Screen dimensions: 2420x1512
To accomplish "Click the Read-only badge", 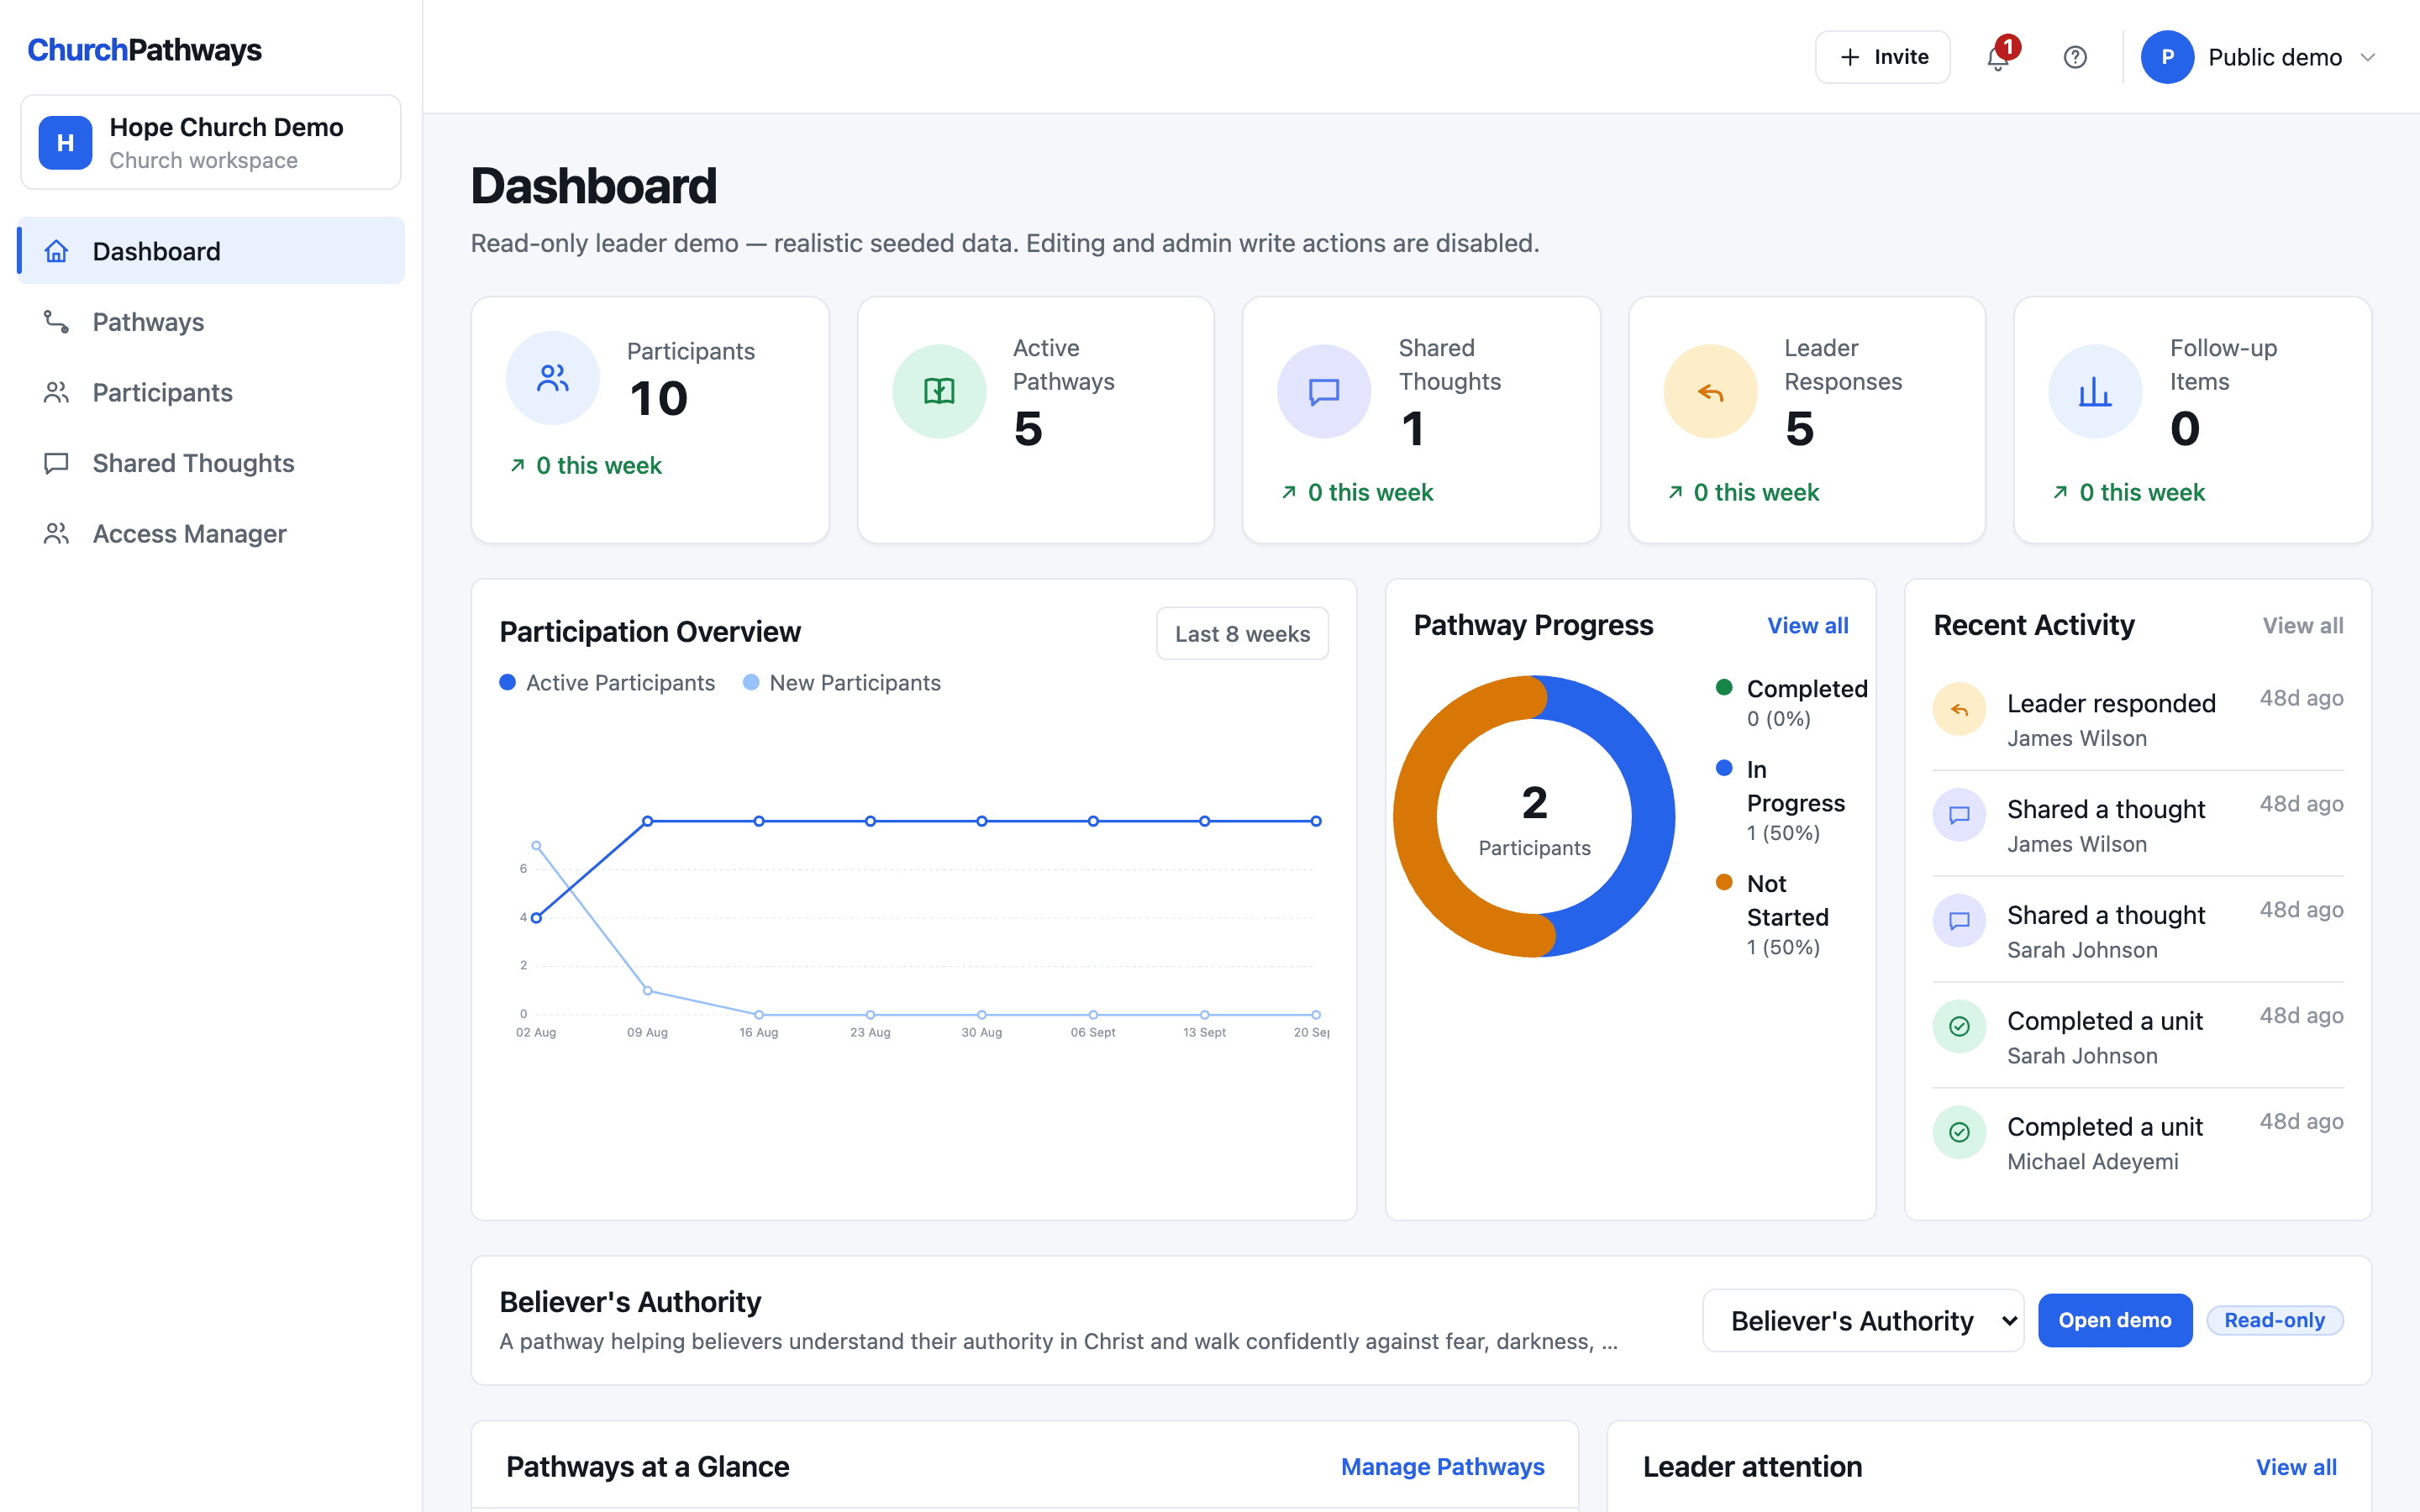I will [2274, 1320].
